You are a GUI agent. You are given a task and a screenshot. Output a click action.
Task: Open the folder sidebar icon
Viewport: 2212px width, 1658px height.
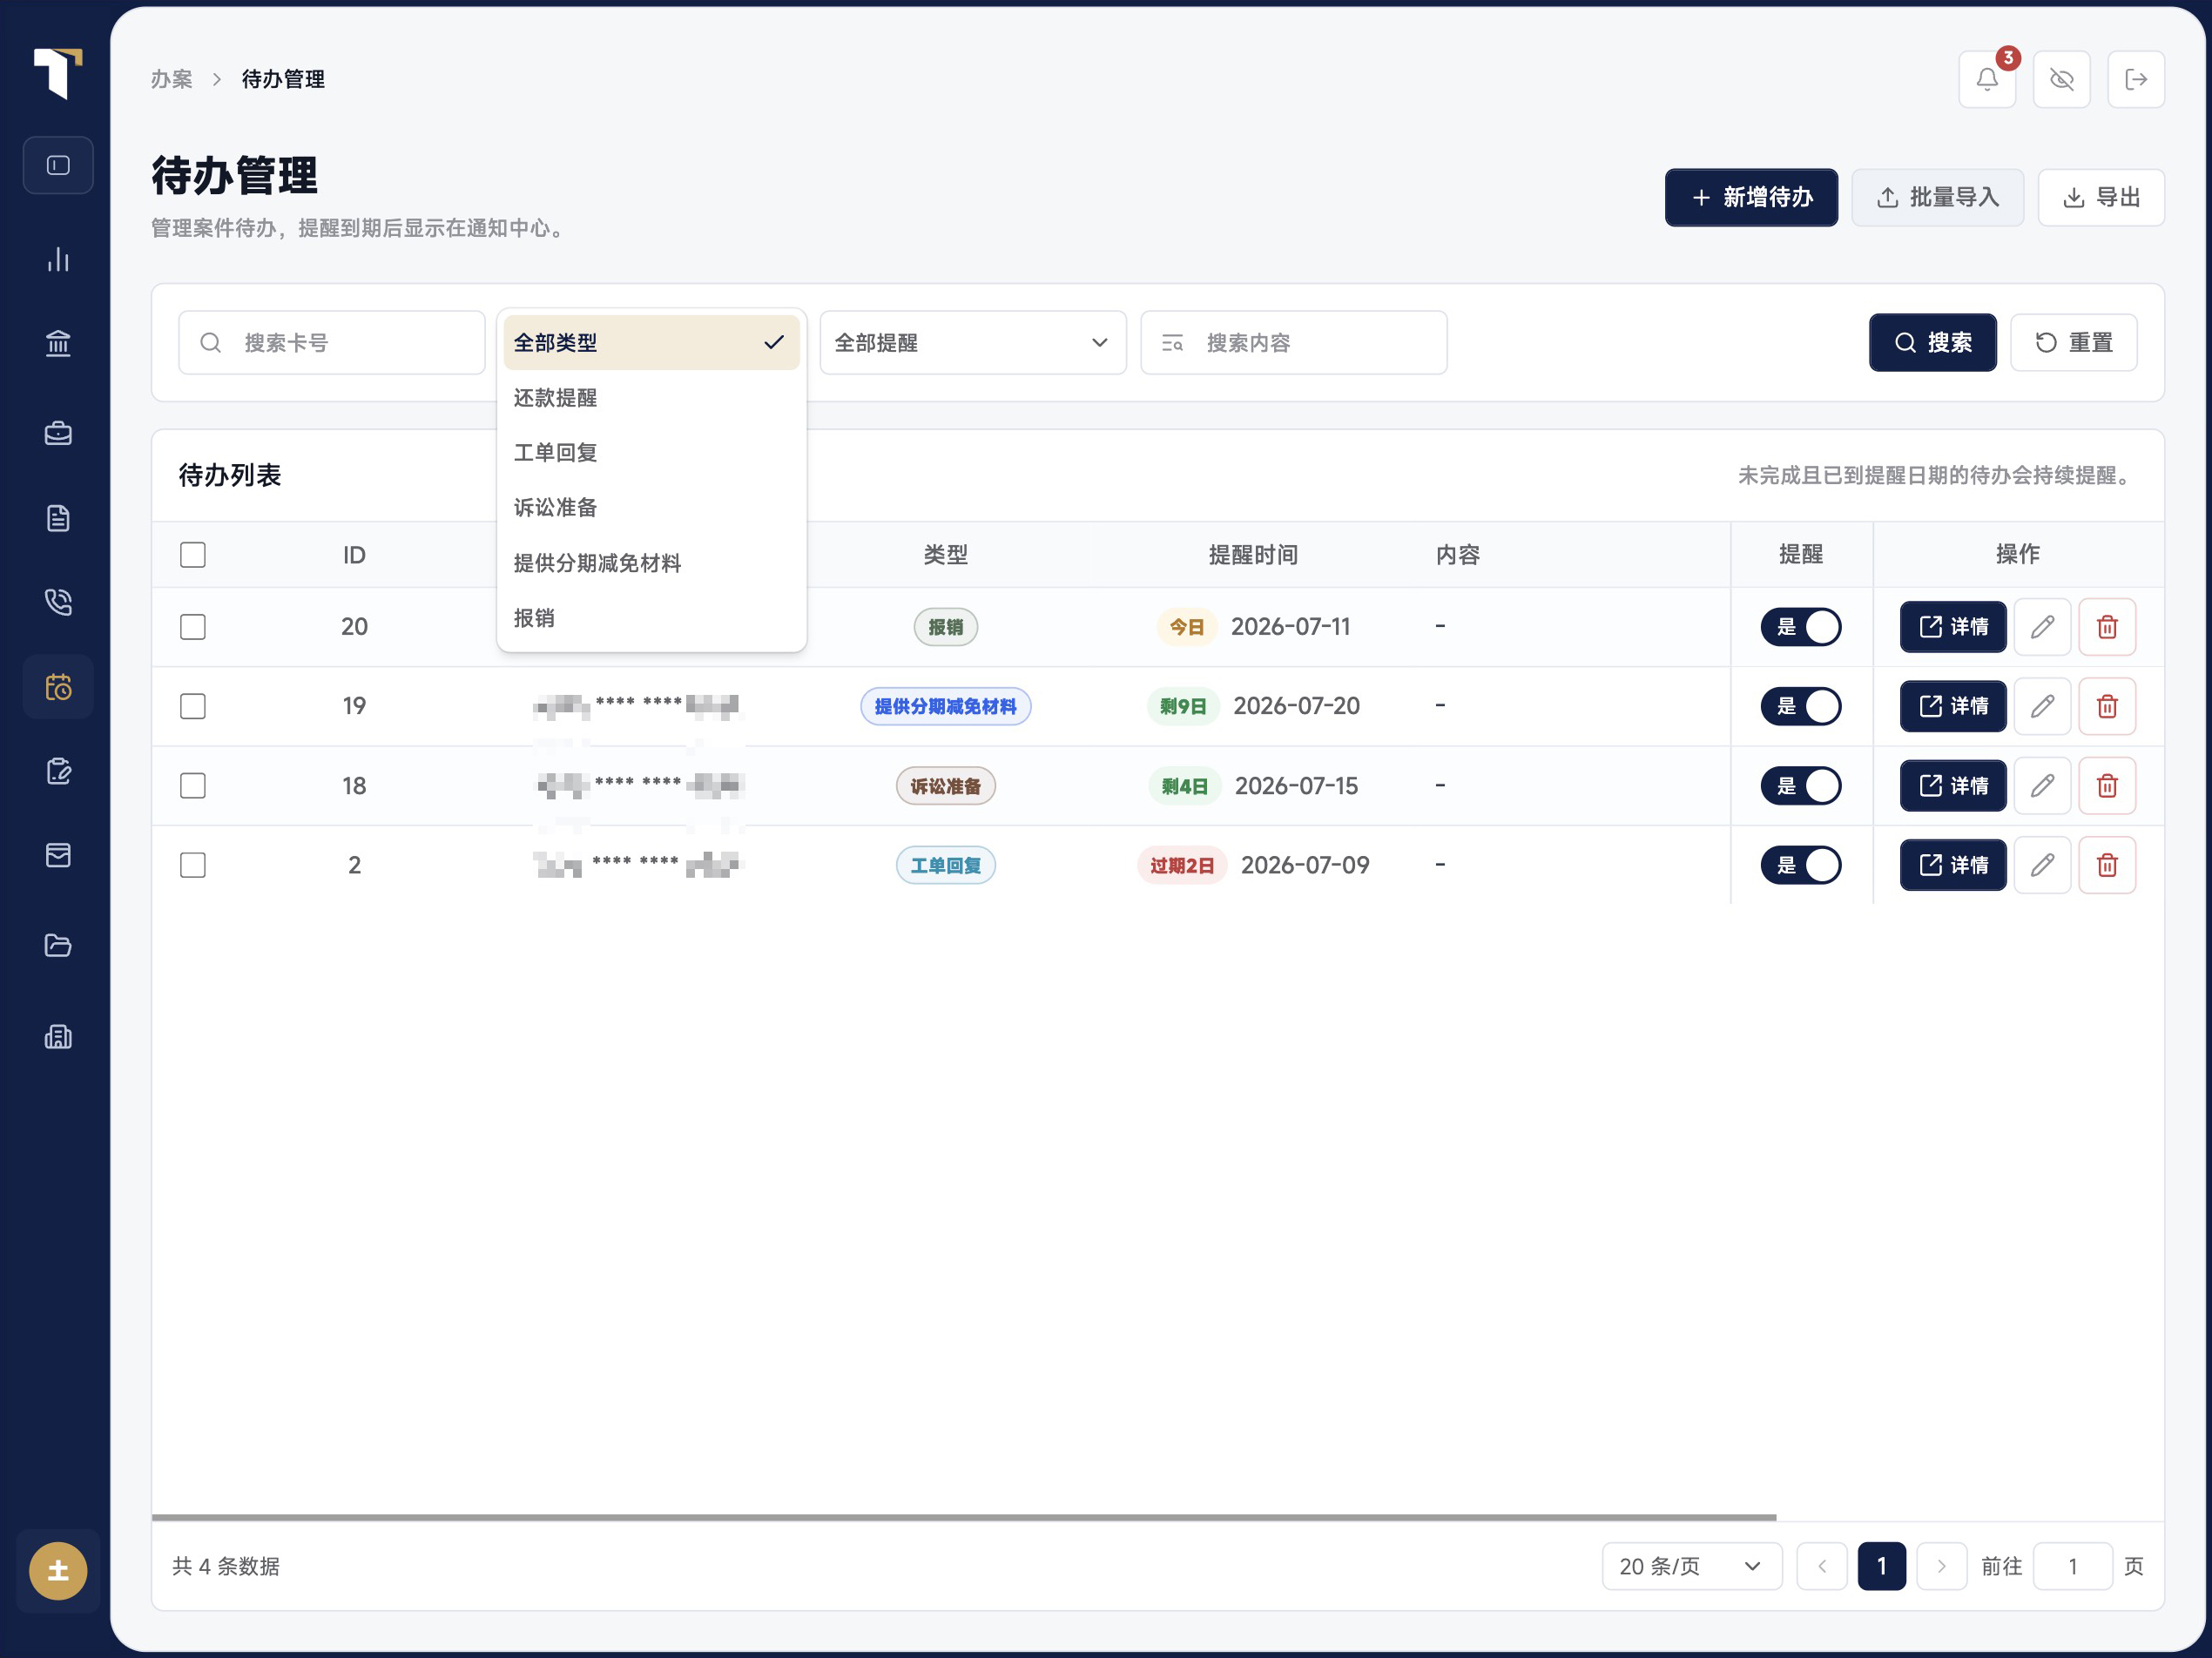point(58,945)
